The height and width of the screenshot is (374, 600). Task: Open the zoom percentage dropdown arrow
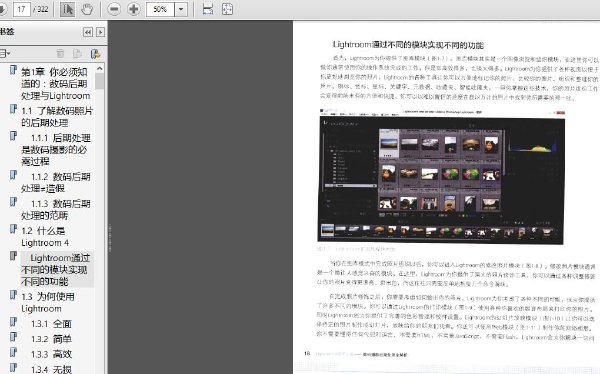click(x=181, y=9)
